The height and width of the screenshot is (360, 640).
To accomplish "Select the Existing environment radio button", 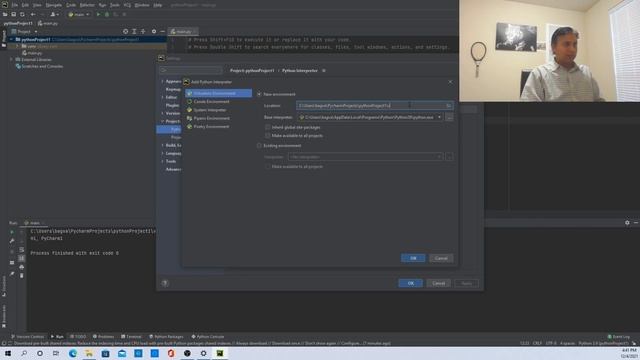I will [259, 146].
